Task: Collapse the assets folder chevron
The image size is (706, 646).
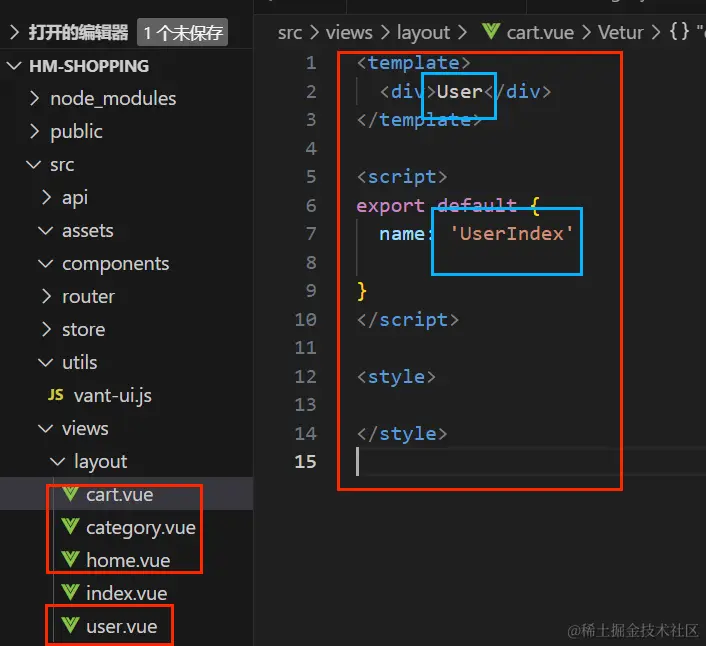Action: click(x=45, y=230)
